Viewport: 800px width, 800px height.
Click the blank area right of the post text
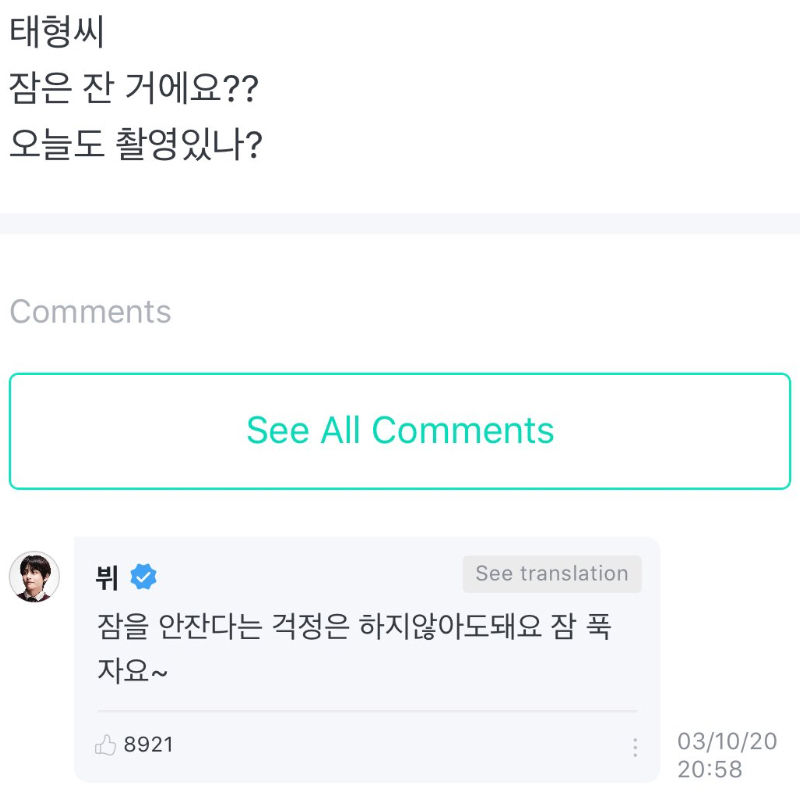pos(550,90)
